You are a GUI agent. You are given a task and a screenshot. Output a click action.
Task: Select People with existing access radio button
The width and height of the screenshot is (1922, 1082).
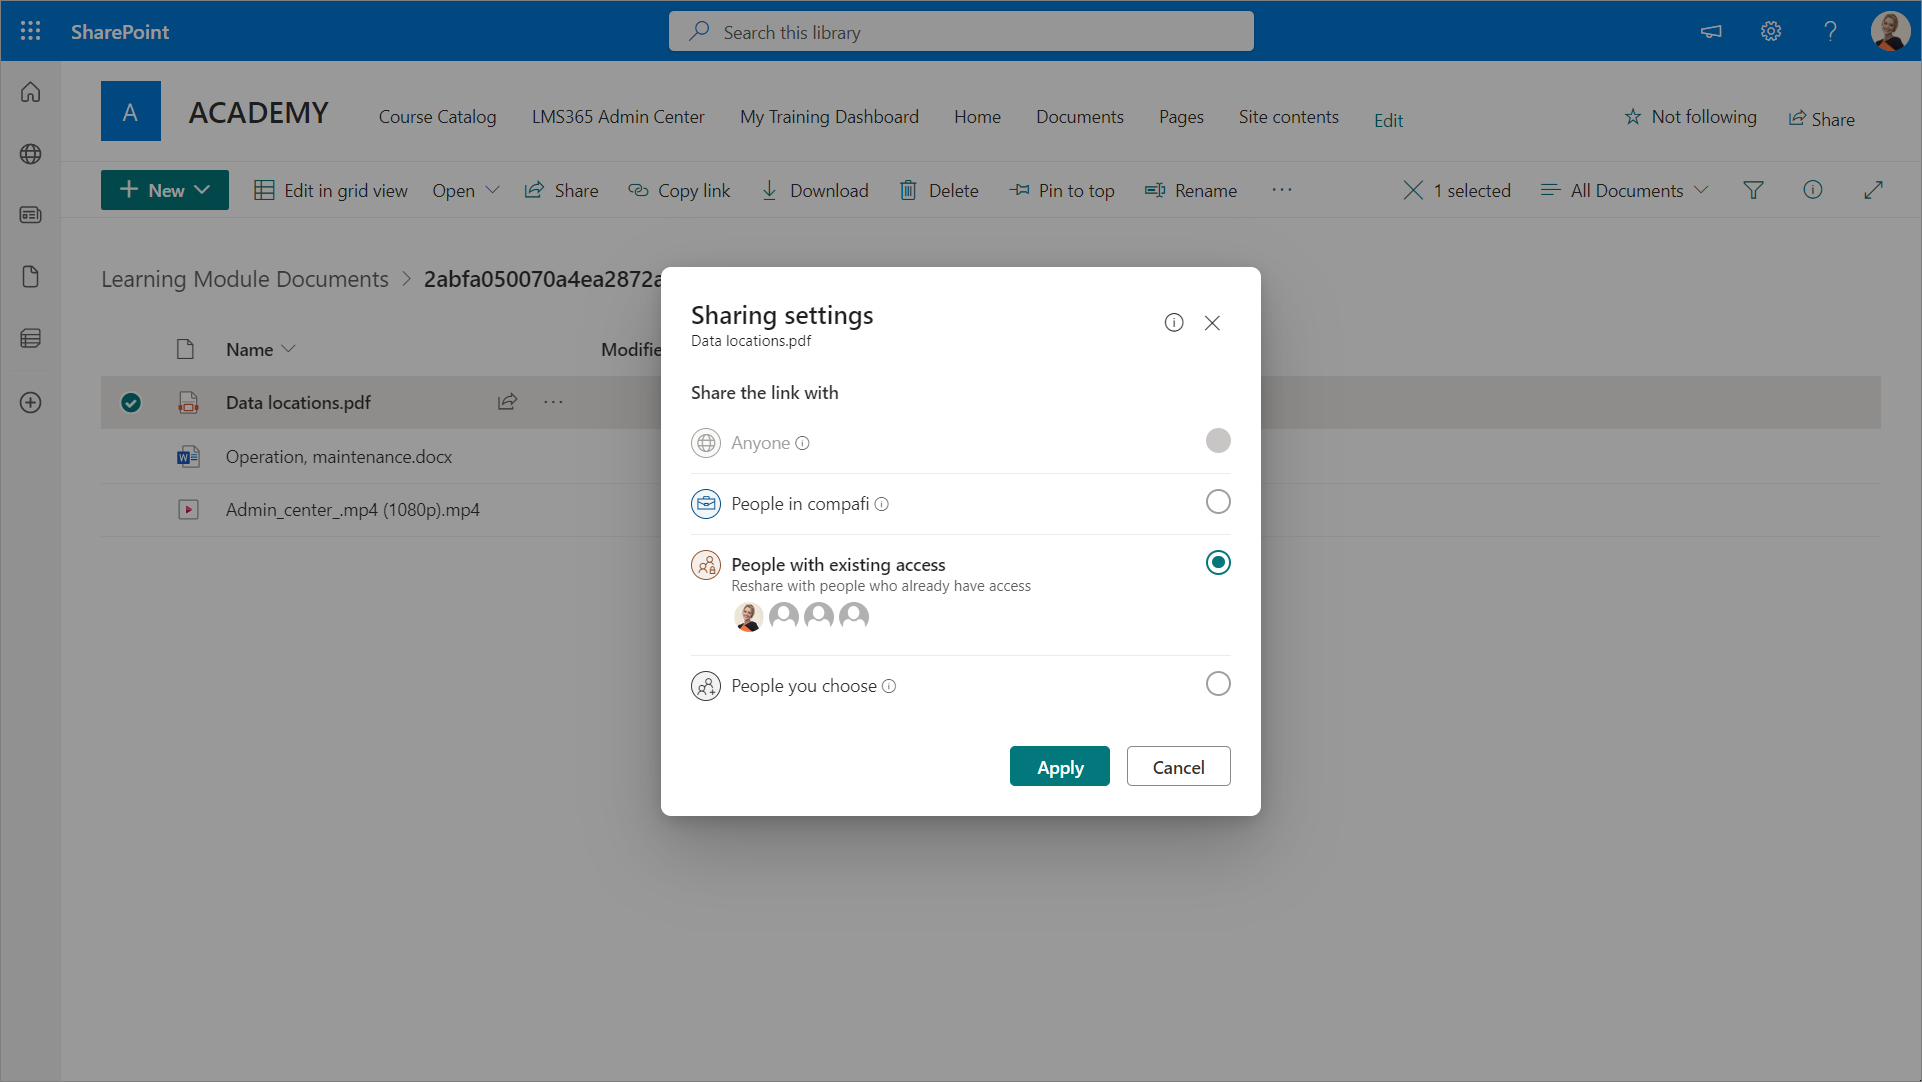[x=1217, y=563]
